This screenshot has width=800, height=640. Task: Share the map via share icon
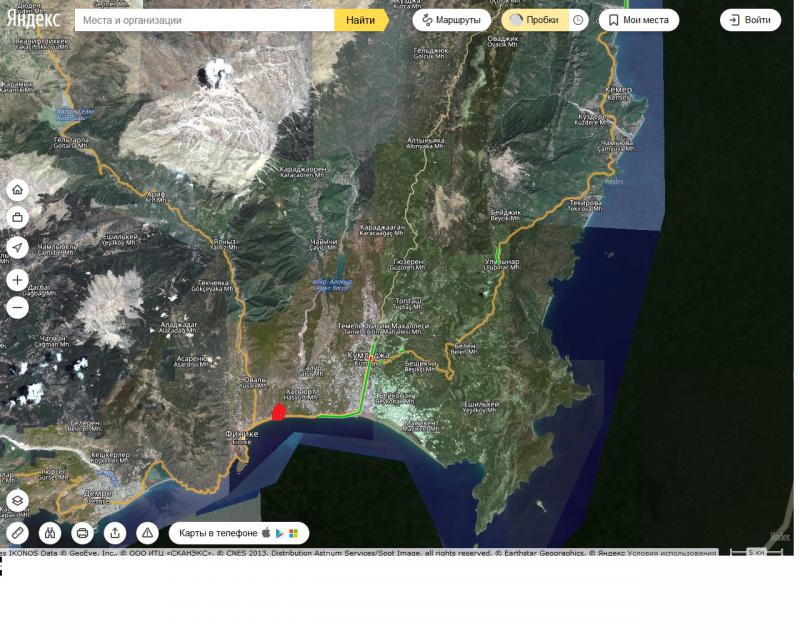click(x=115, y=533)
